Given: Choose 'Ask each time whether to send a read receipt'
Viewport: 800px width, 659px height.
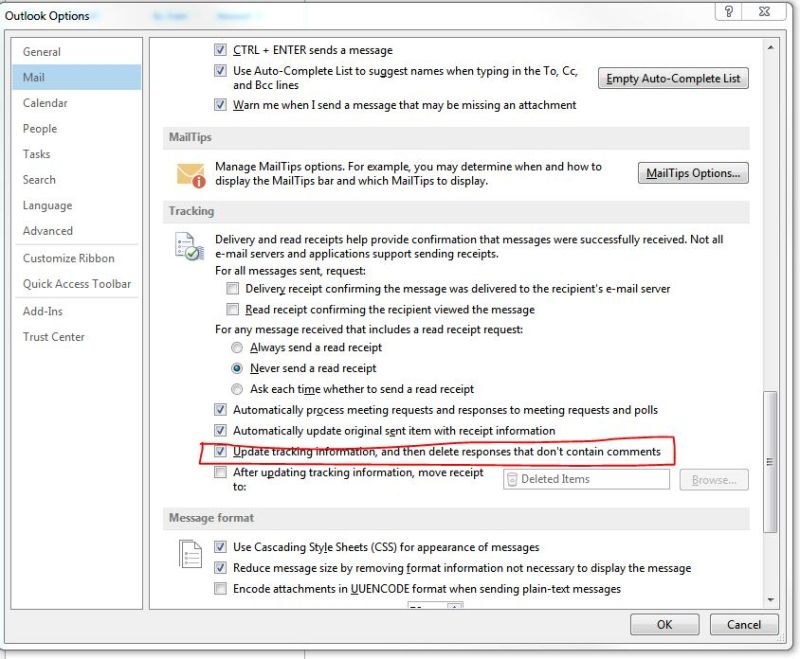Looking at the screenshot, I should click(237, 389).
